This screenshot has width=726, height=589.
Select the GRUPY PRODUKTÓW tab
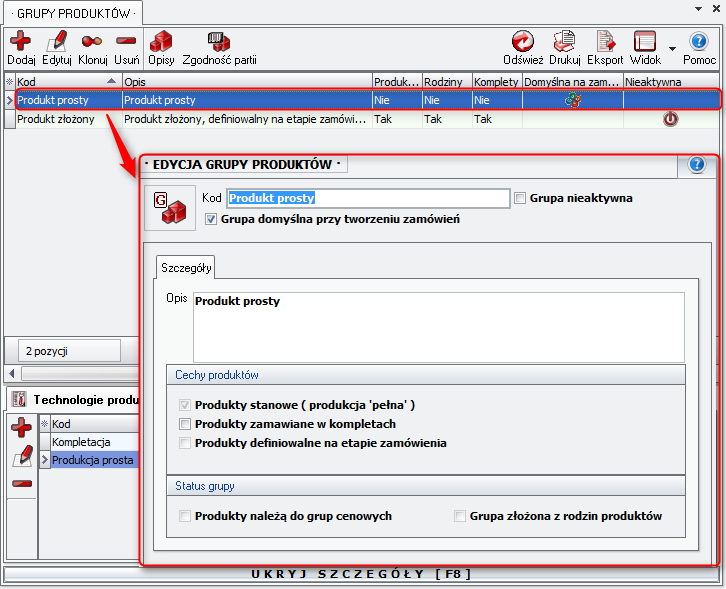72,12
